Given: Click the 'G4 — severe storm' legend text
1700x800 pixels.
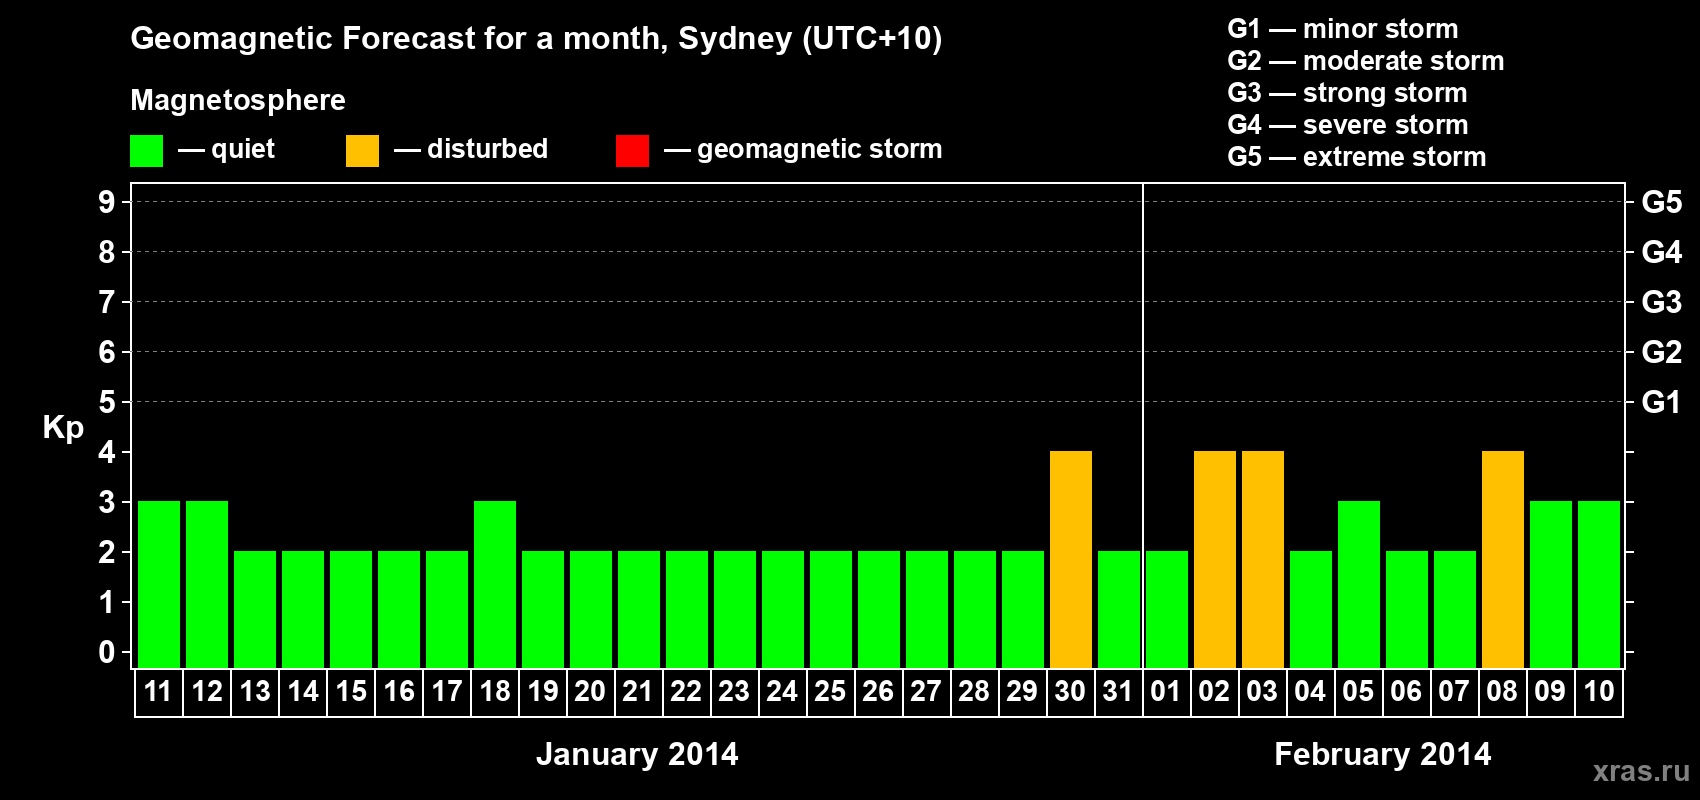Looking at the screenshot, I should [1348, 125].
